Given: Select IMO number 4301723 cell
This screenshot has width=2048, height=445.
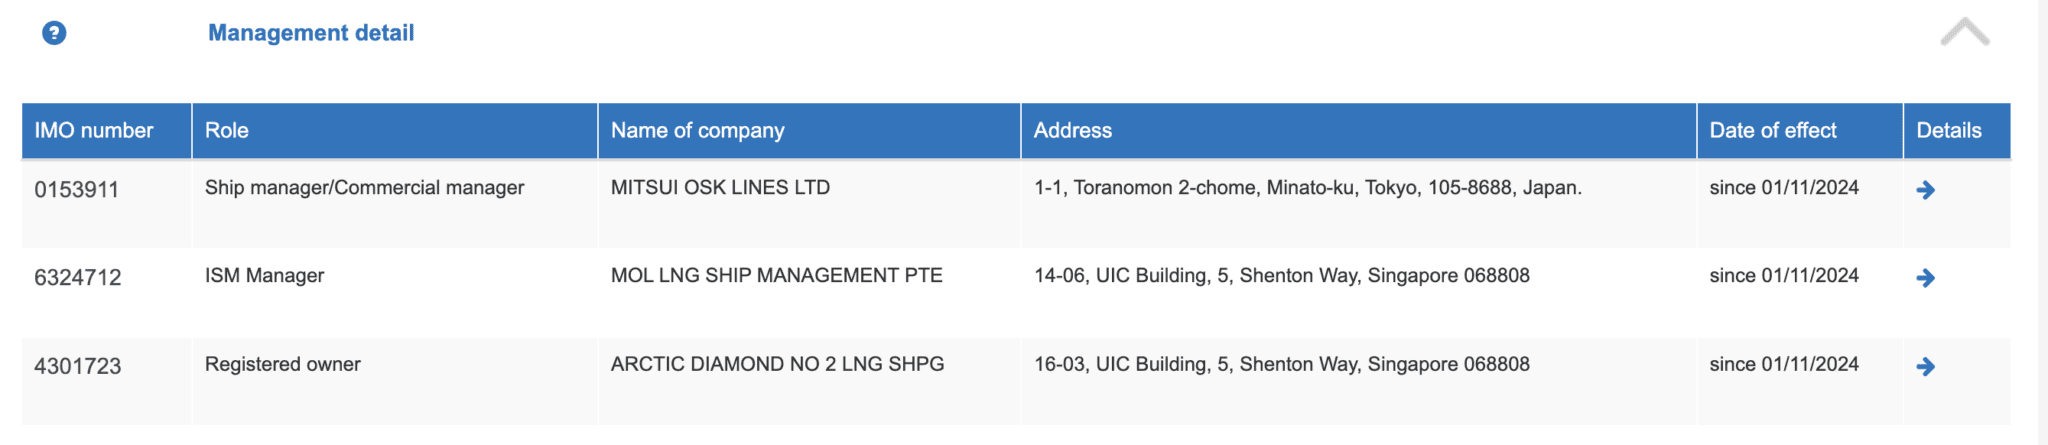Looking at the screenshot, I should (x=78, y=367).
